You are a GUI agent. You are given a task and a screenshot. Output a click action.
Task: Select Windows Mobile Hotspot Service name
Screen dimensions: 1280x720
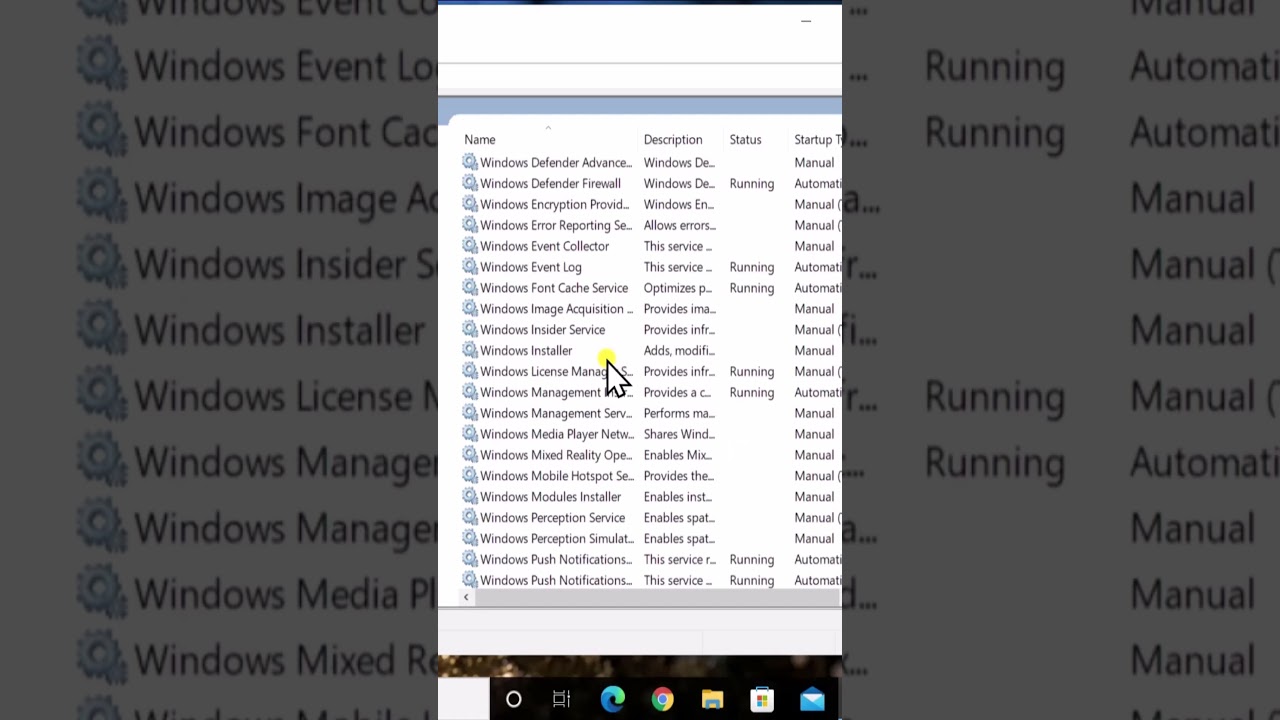point(557,476)
